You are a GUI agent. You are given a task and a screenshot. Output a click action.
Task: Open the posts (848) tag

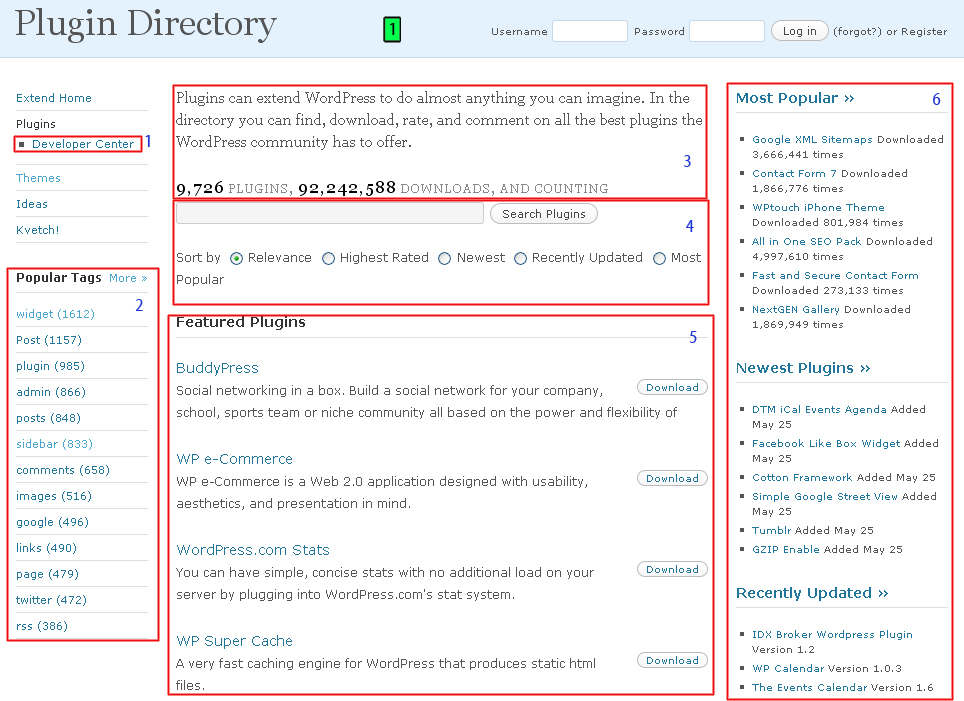pos(49,418)
